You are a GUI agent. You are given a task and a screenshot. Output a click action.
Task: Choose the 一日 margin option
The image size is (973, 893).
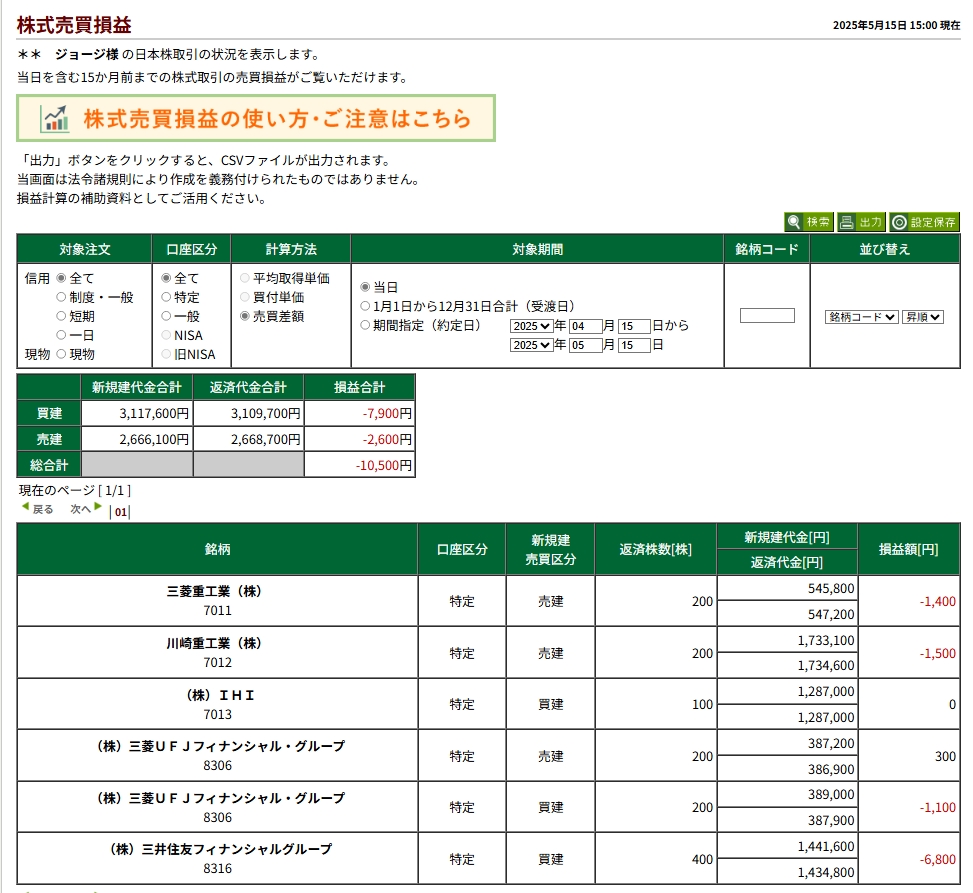[x=61, y=335]
